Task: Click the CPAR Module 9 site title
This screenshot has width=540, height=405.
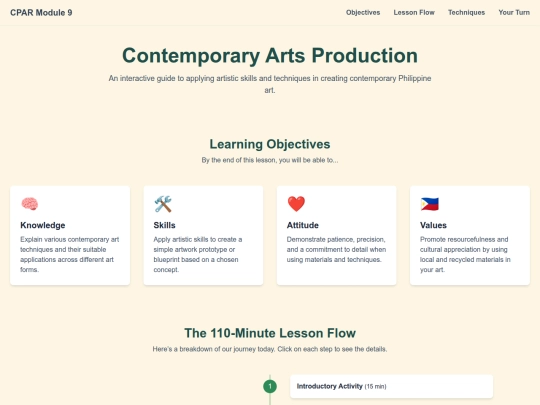Action: [41, 13]
